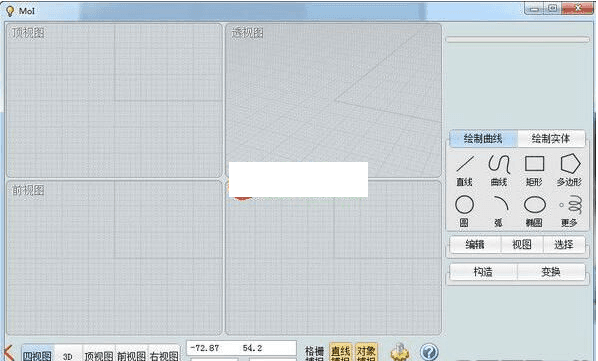Click the orange back arrow at bottom left
Viewport: 598px width, 361px height.
point(8,353)
